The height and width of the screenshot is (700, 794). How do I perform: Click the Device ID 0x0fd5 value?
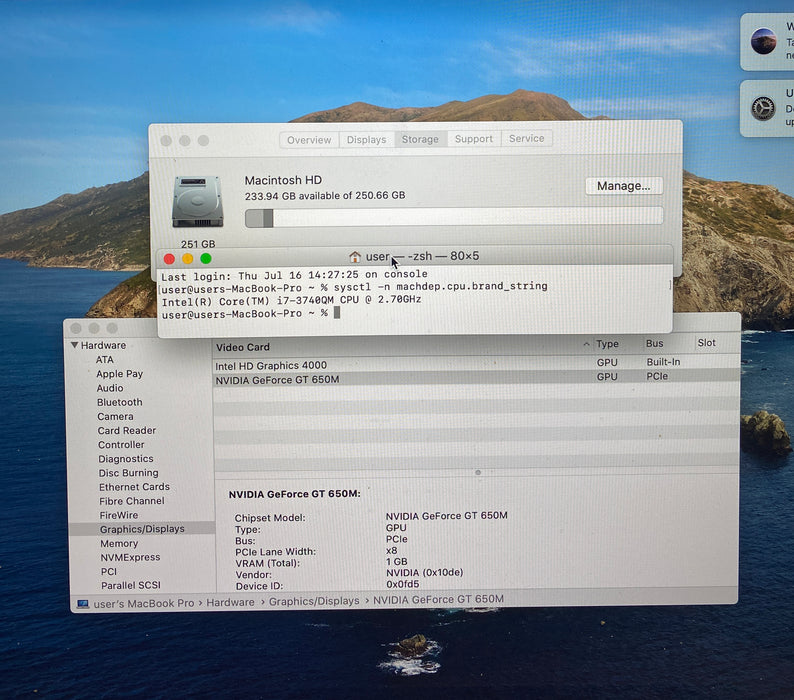(x=403, y=584)
